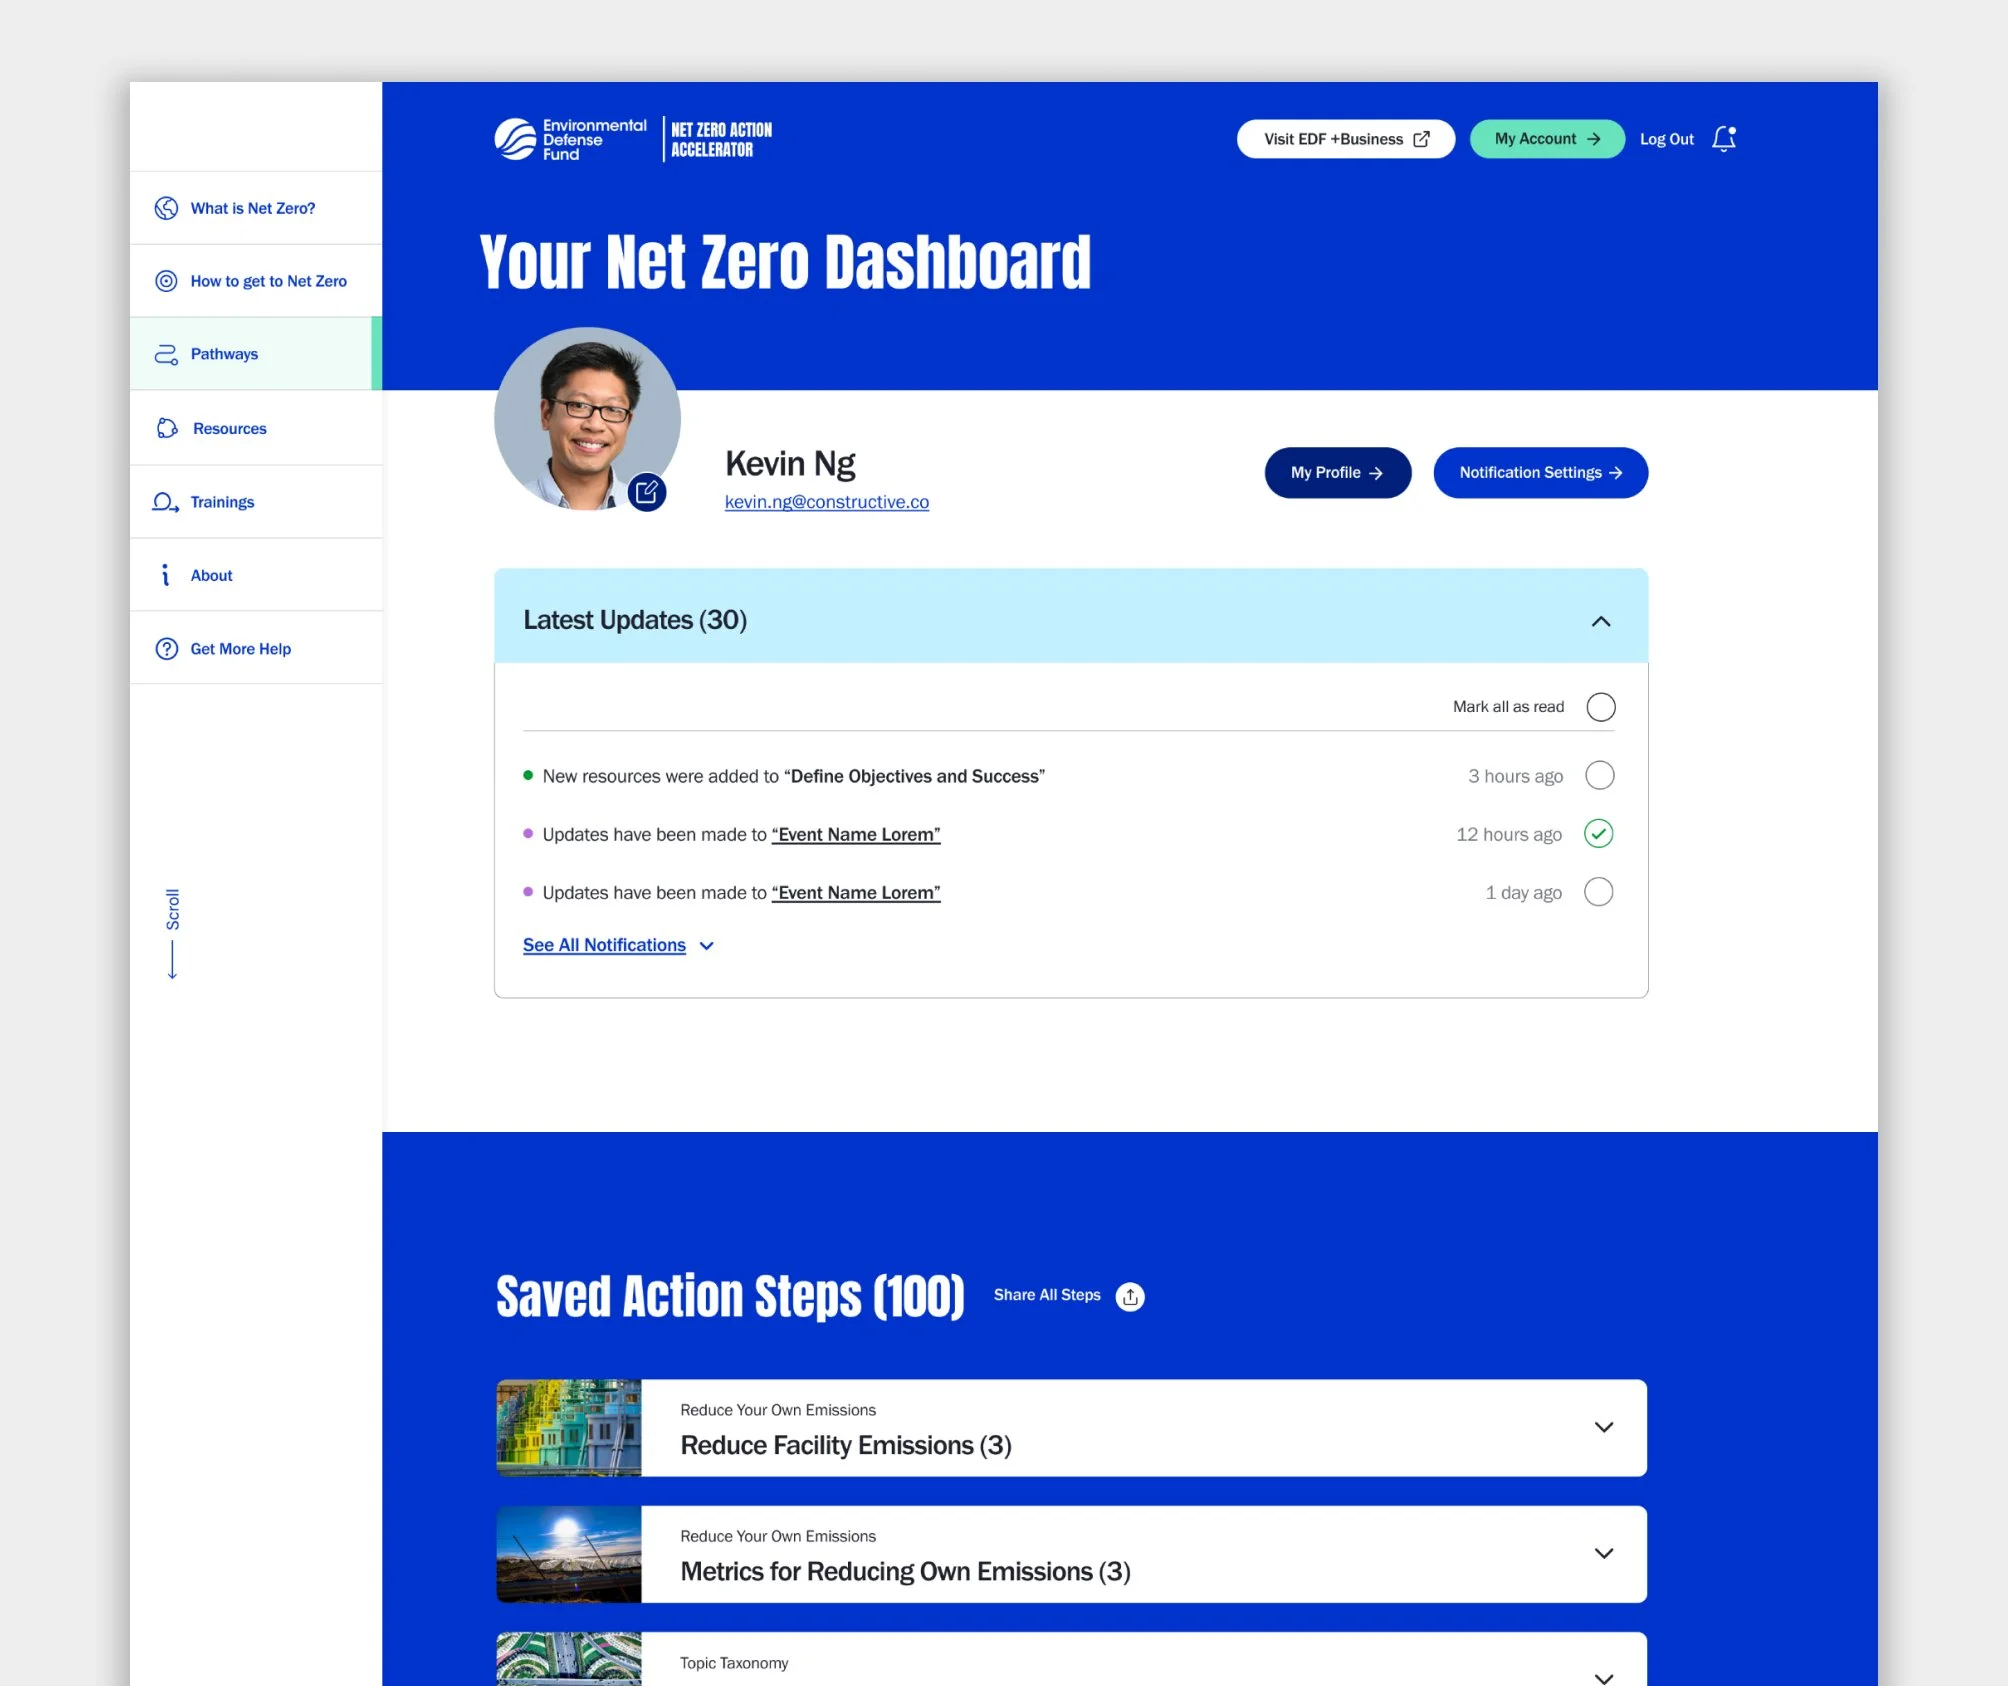Click the Get More Help question icon
Screen dimensions: 2008x1686
[166, 649]
